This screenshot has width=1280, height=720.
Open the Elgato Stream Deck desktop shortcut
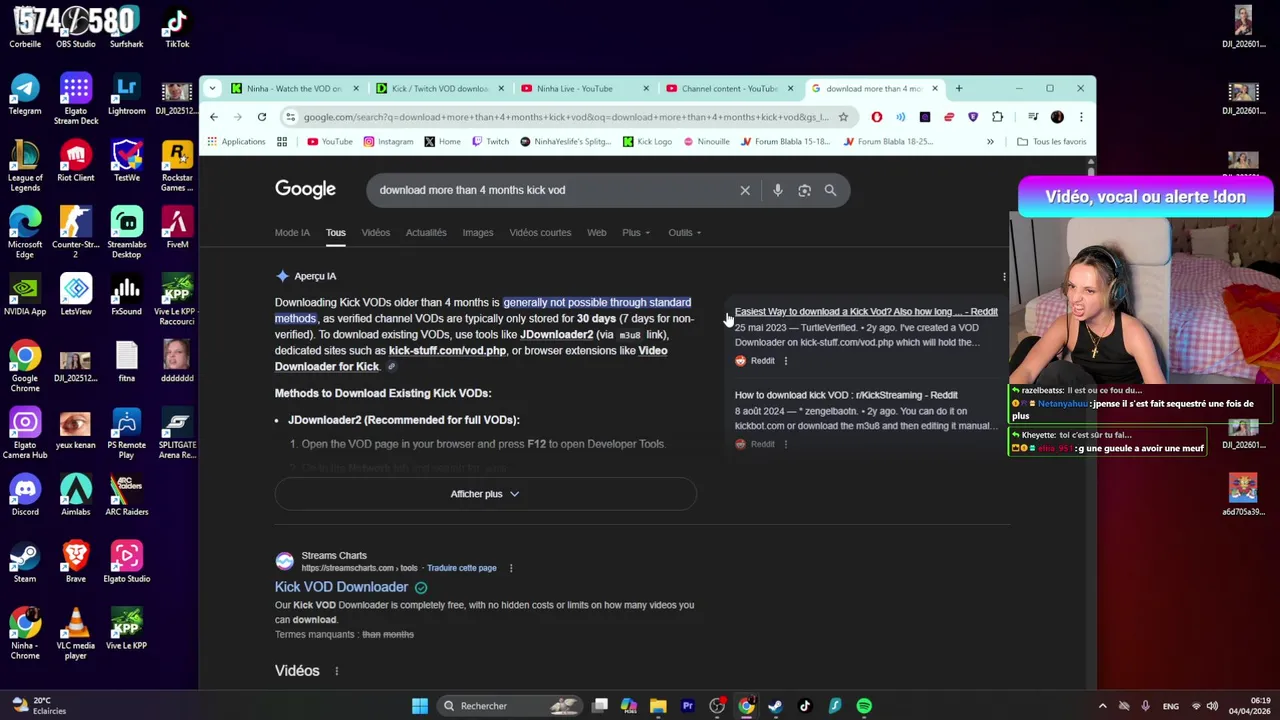click(x=76, y=99)
